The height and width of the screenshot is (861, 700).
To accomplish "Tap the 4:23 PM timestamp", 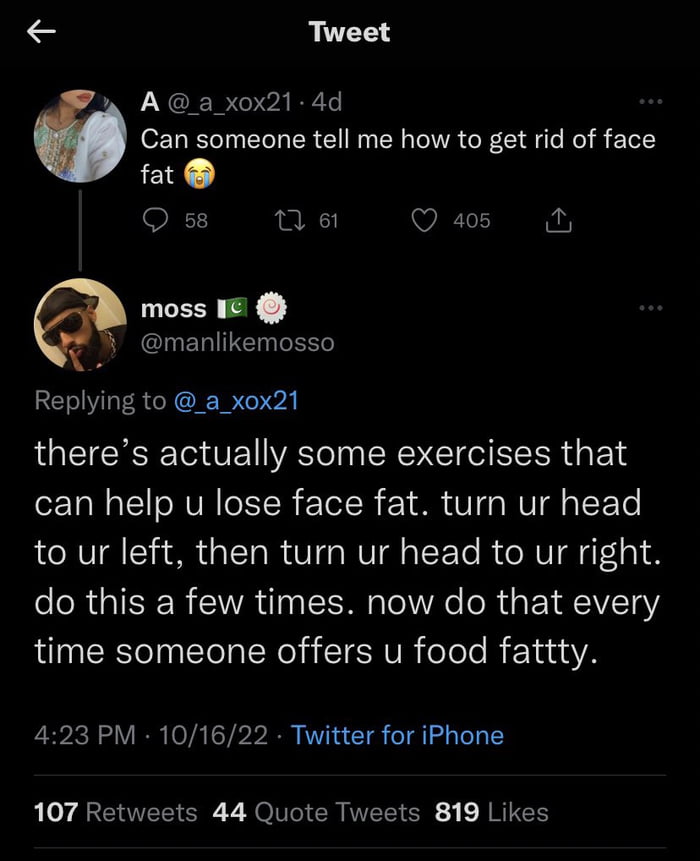I will (84, 736).
